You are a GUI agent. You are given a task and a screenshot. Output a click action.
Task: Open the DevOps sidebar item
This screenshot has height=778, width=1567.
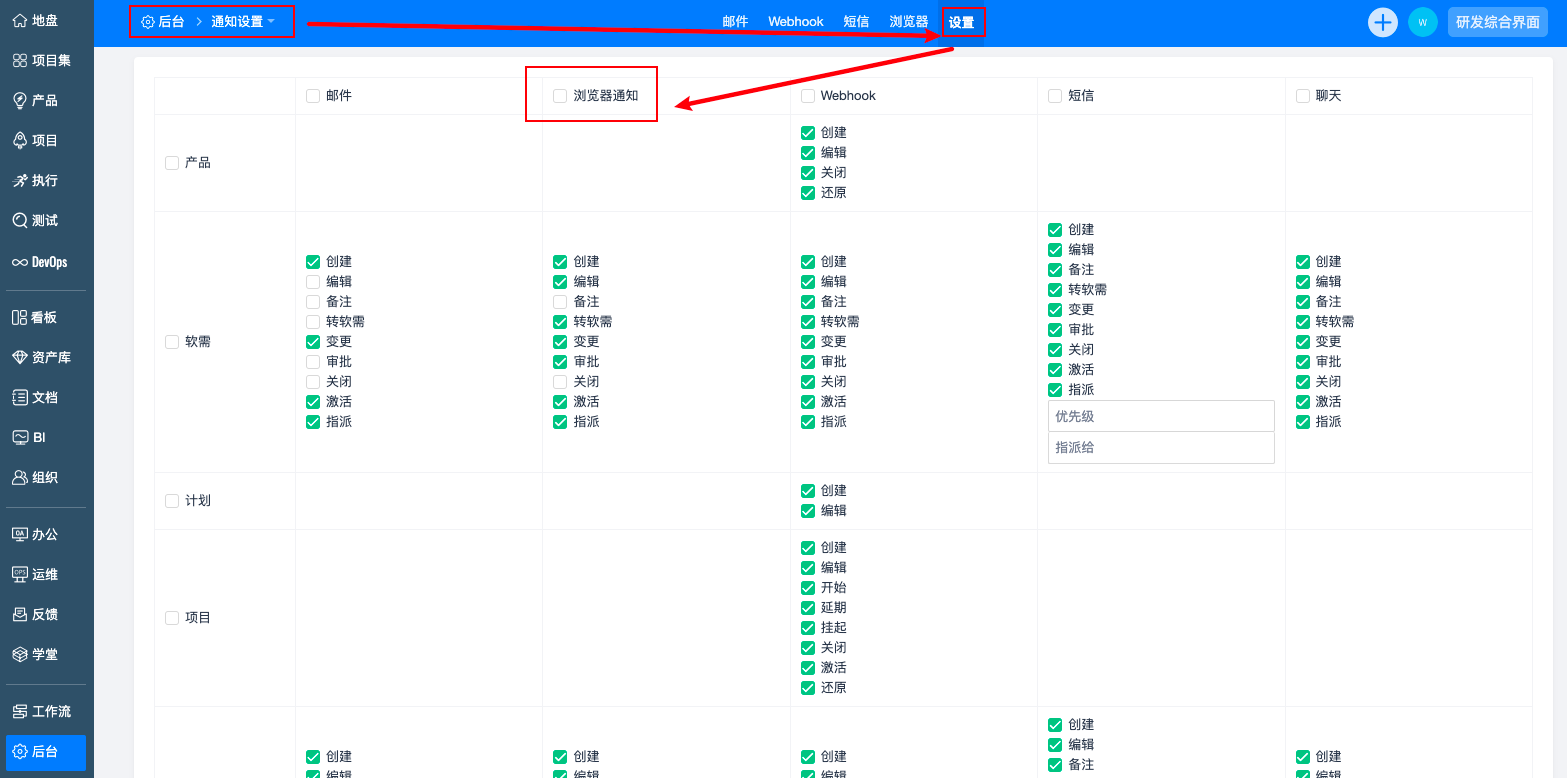(x=40, y=262)
